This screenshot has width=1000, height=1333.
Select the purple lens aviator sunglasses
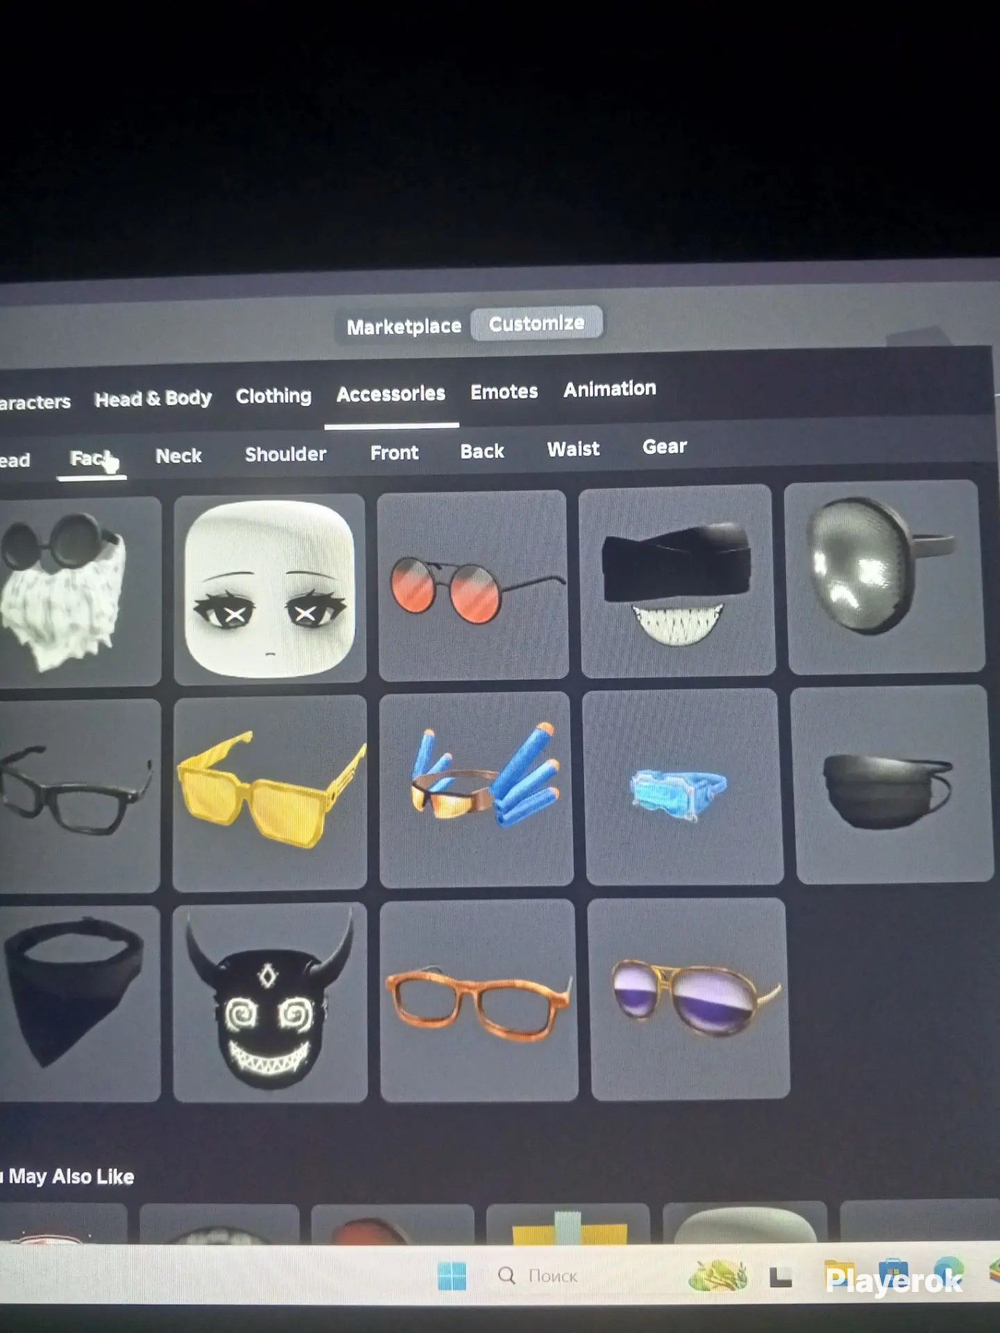689,998
